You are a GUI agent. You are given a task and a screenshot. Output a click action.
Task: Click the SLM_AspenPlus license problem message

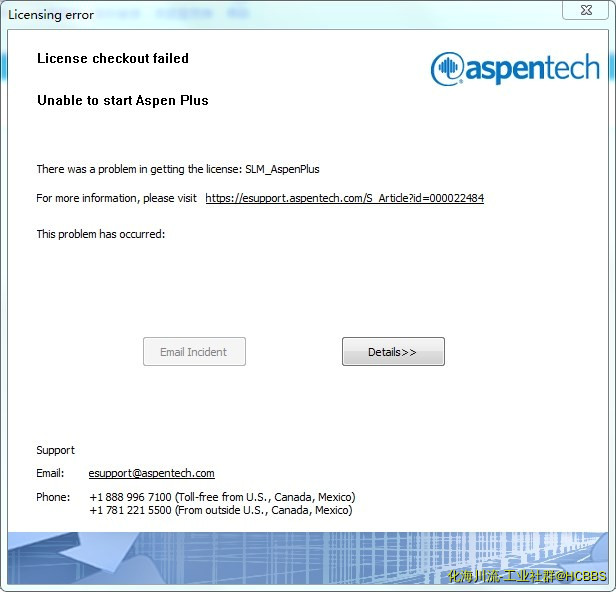(x=178, y=169)
